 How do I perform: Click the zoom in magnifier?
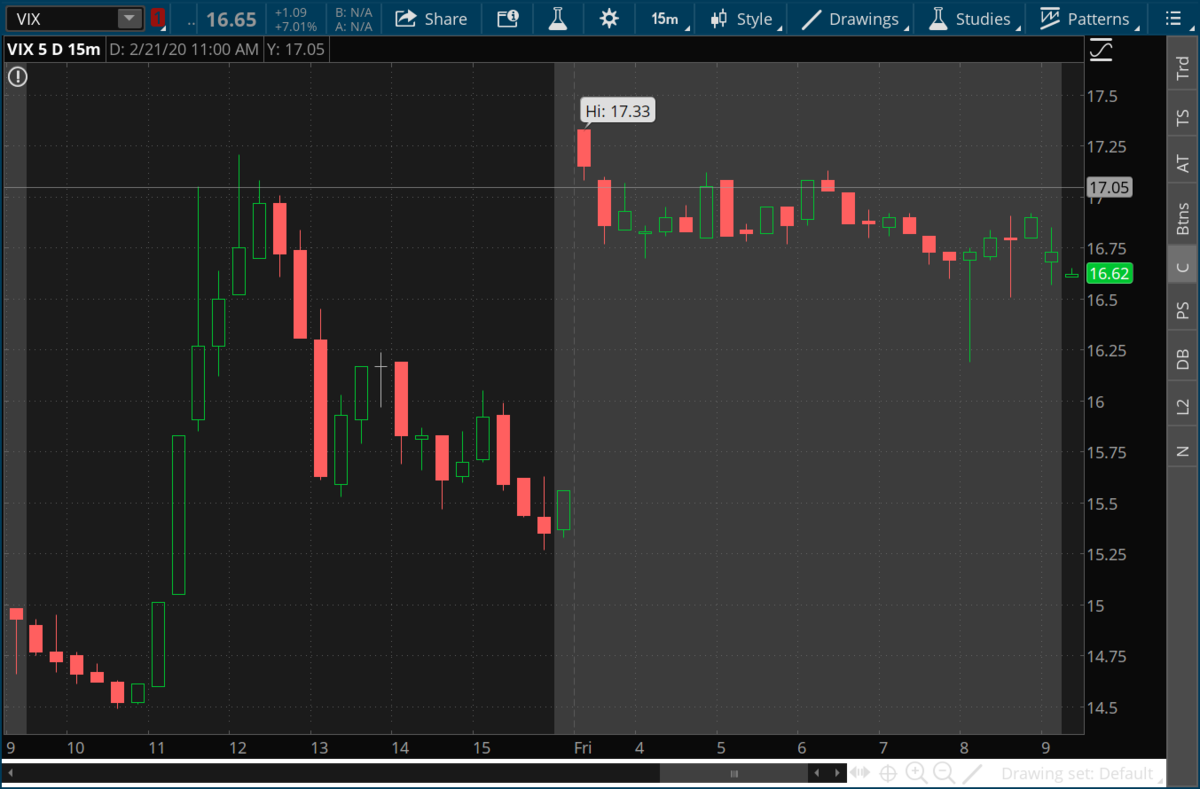[x=916, y=773]
